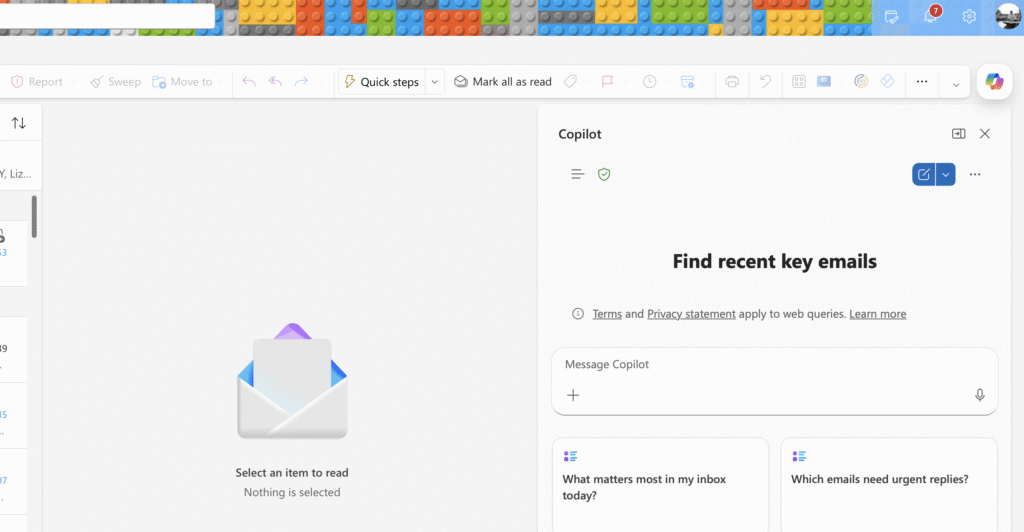1024x532 pixels.
Task: Click the green protection shield icon
Action: [x=604, y=174]
